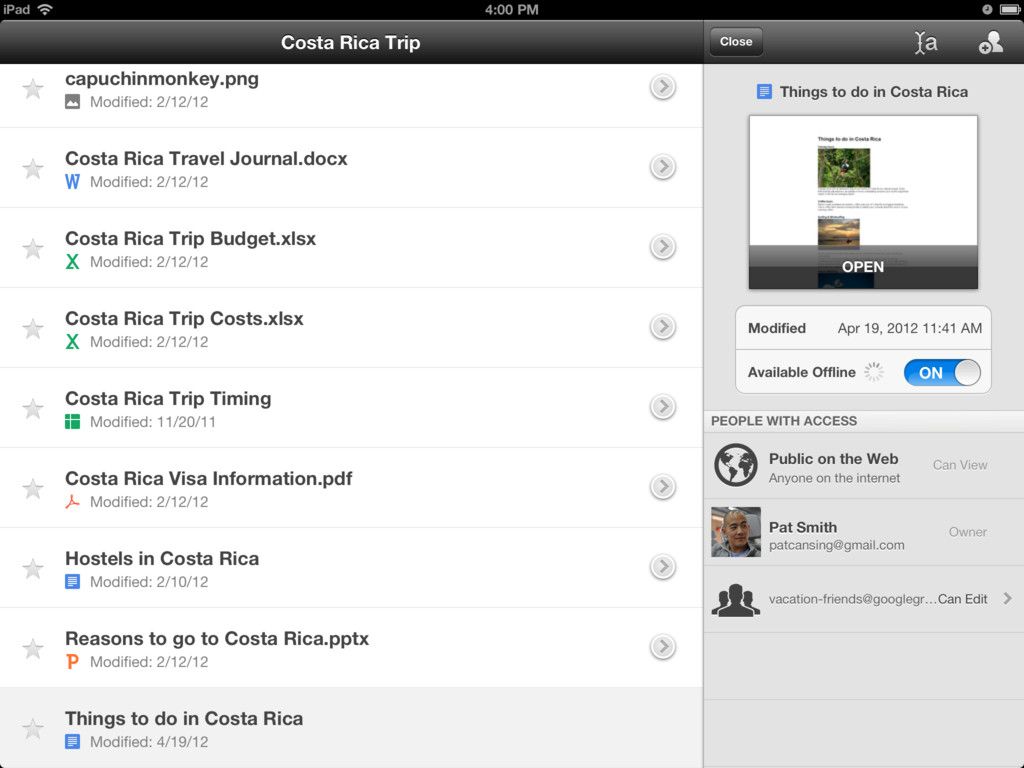Star Reasons to go to Costa Rica.pptx
Image resolution: width=1024 pixels, height=768 pixels.
tap(33, 648)
